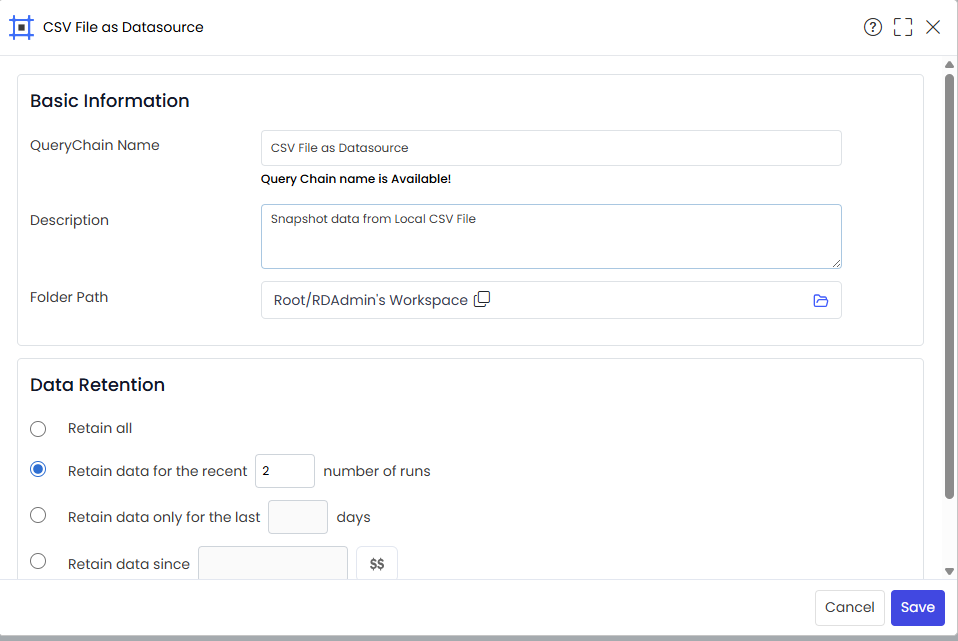Choose the Retain data since radio option

[38, 561]
